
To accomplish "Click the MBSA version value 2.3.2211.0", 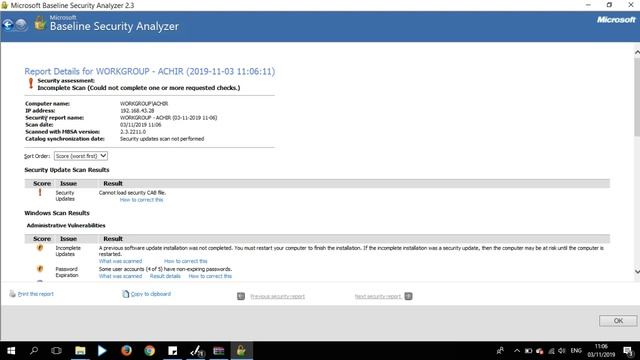I will click(133, 132).
